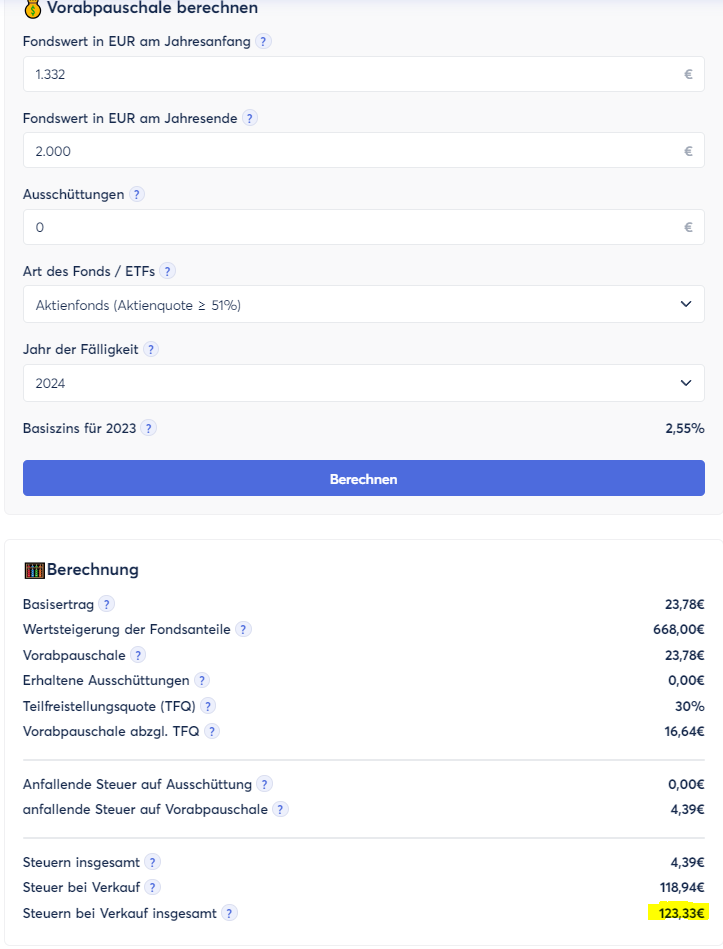The height and width of the screenshot is (949, 723).
Task: Click help icon beside Basiszins für 2023
Action: click(x=148, y=428)
